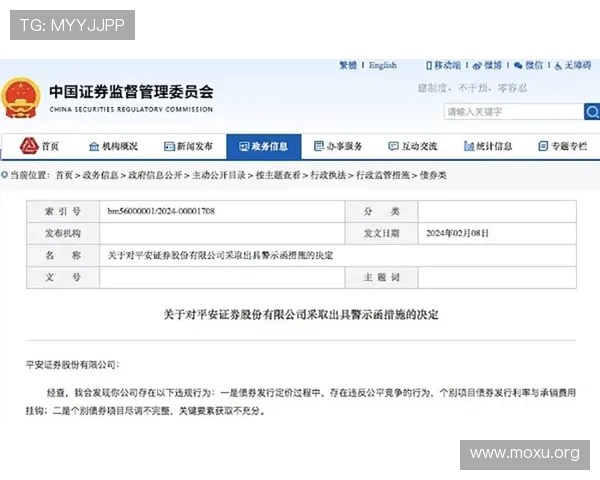Click the date 2024年02月08日
The width and height of the screenshot is (600, 480).
coord(457,233)
